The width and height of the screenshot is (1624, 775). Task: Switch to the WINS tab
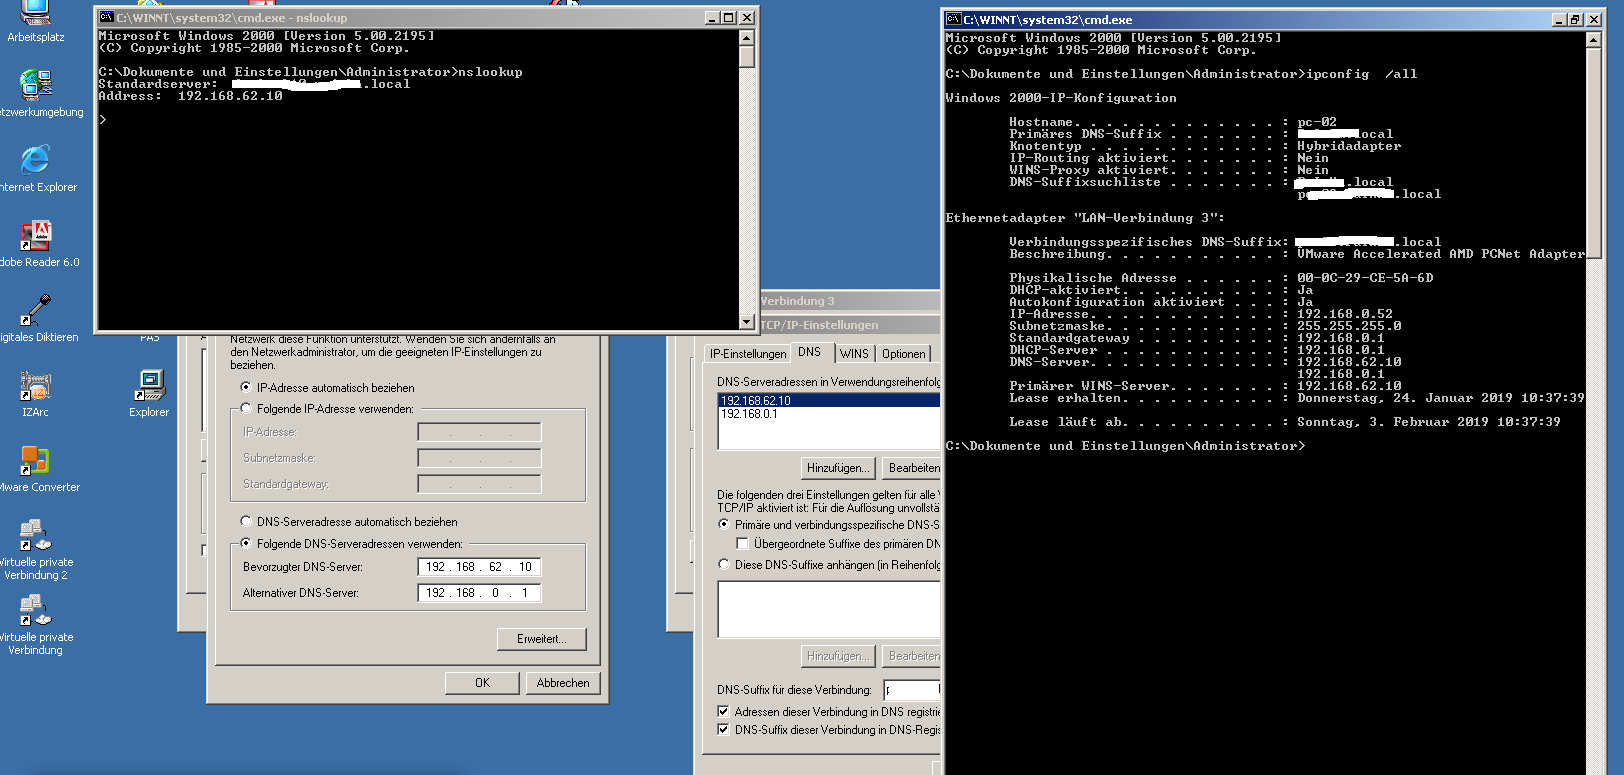click(x=854, y=353)
